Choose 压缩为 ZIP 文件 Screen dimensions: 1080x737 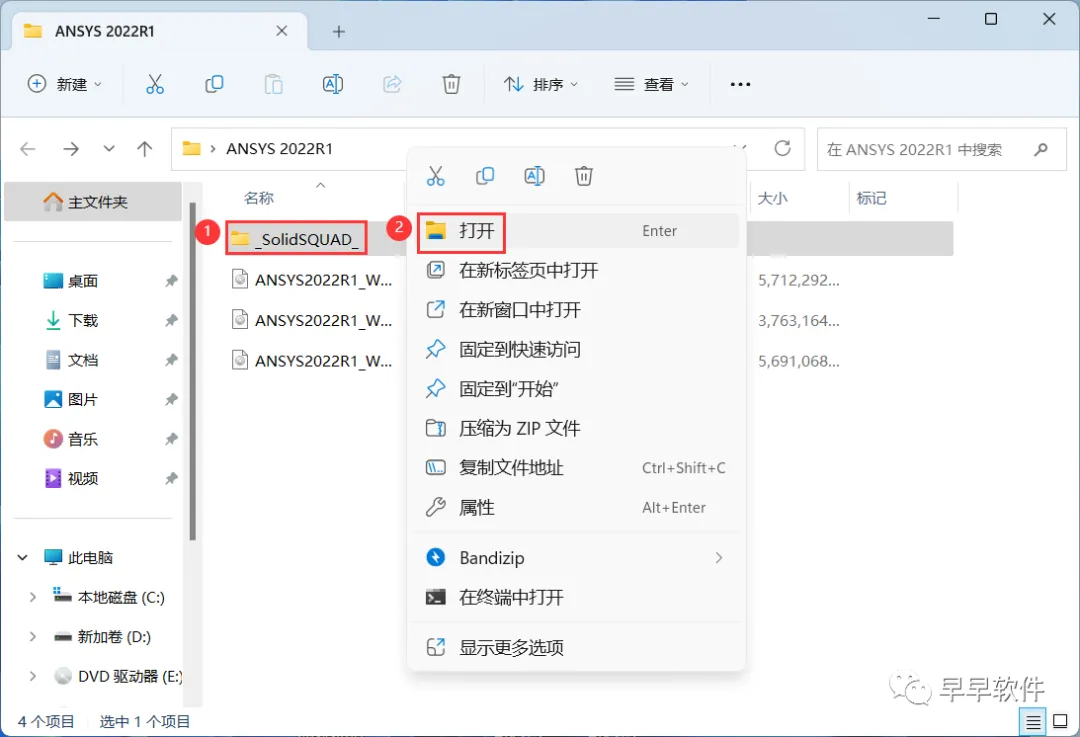tap(577, 428)
